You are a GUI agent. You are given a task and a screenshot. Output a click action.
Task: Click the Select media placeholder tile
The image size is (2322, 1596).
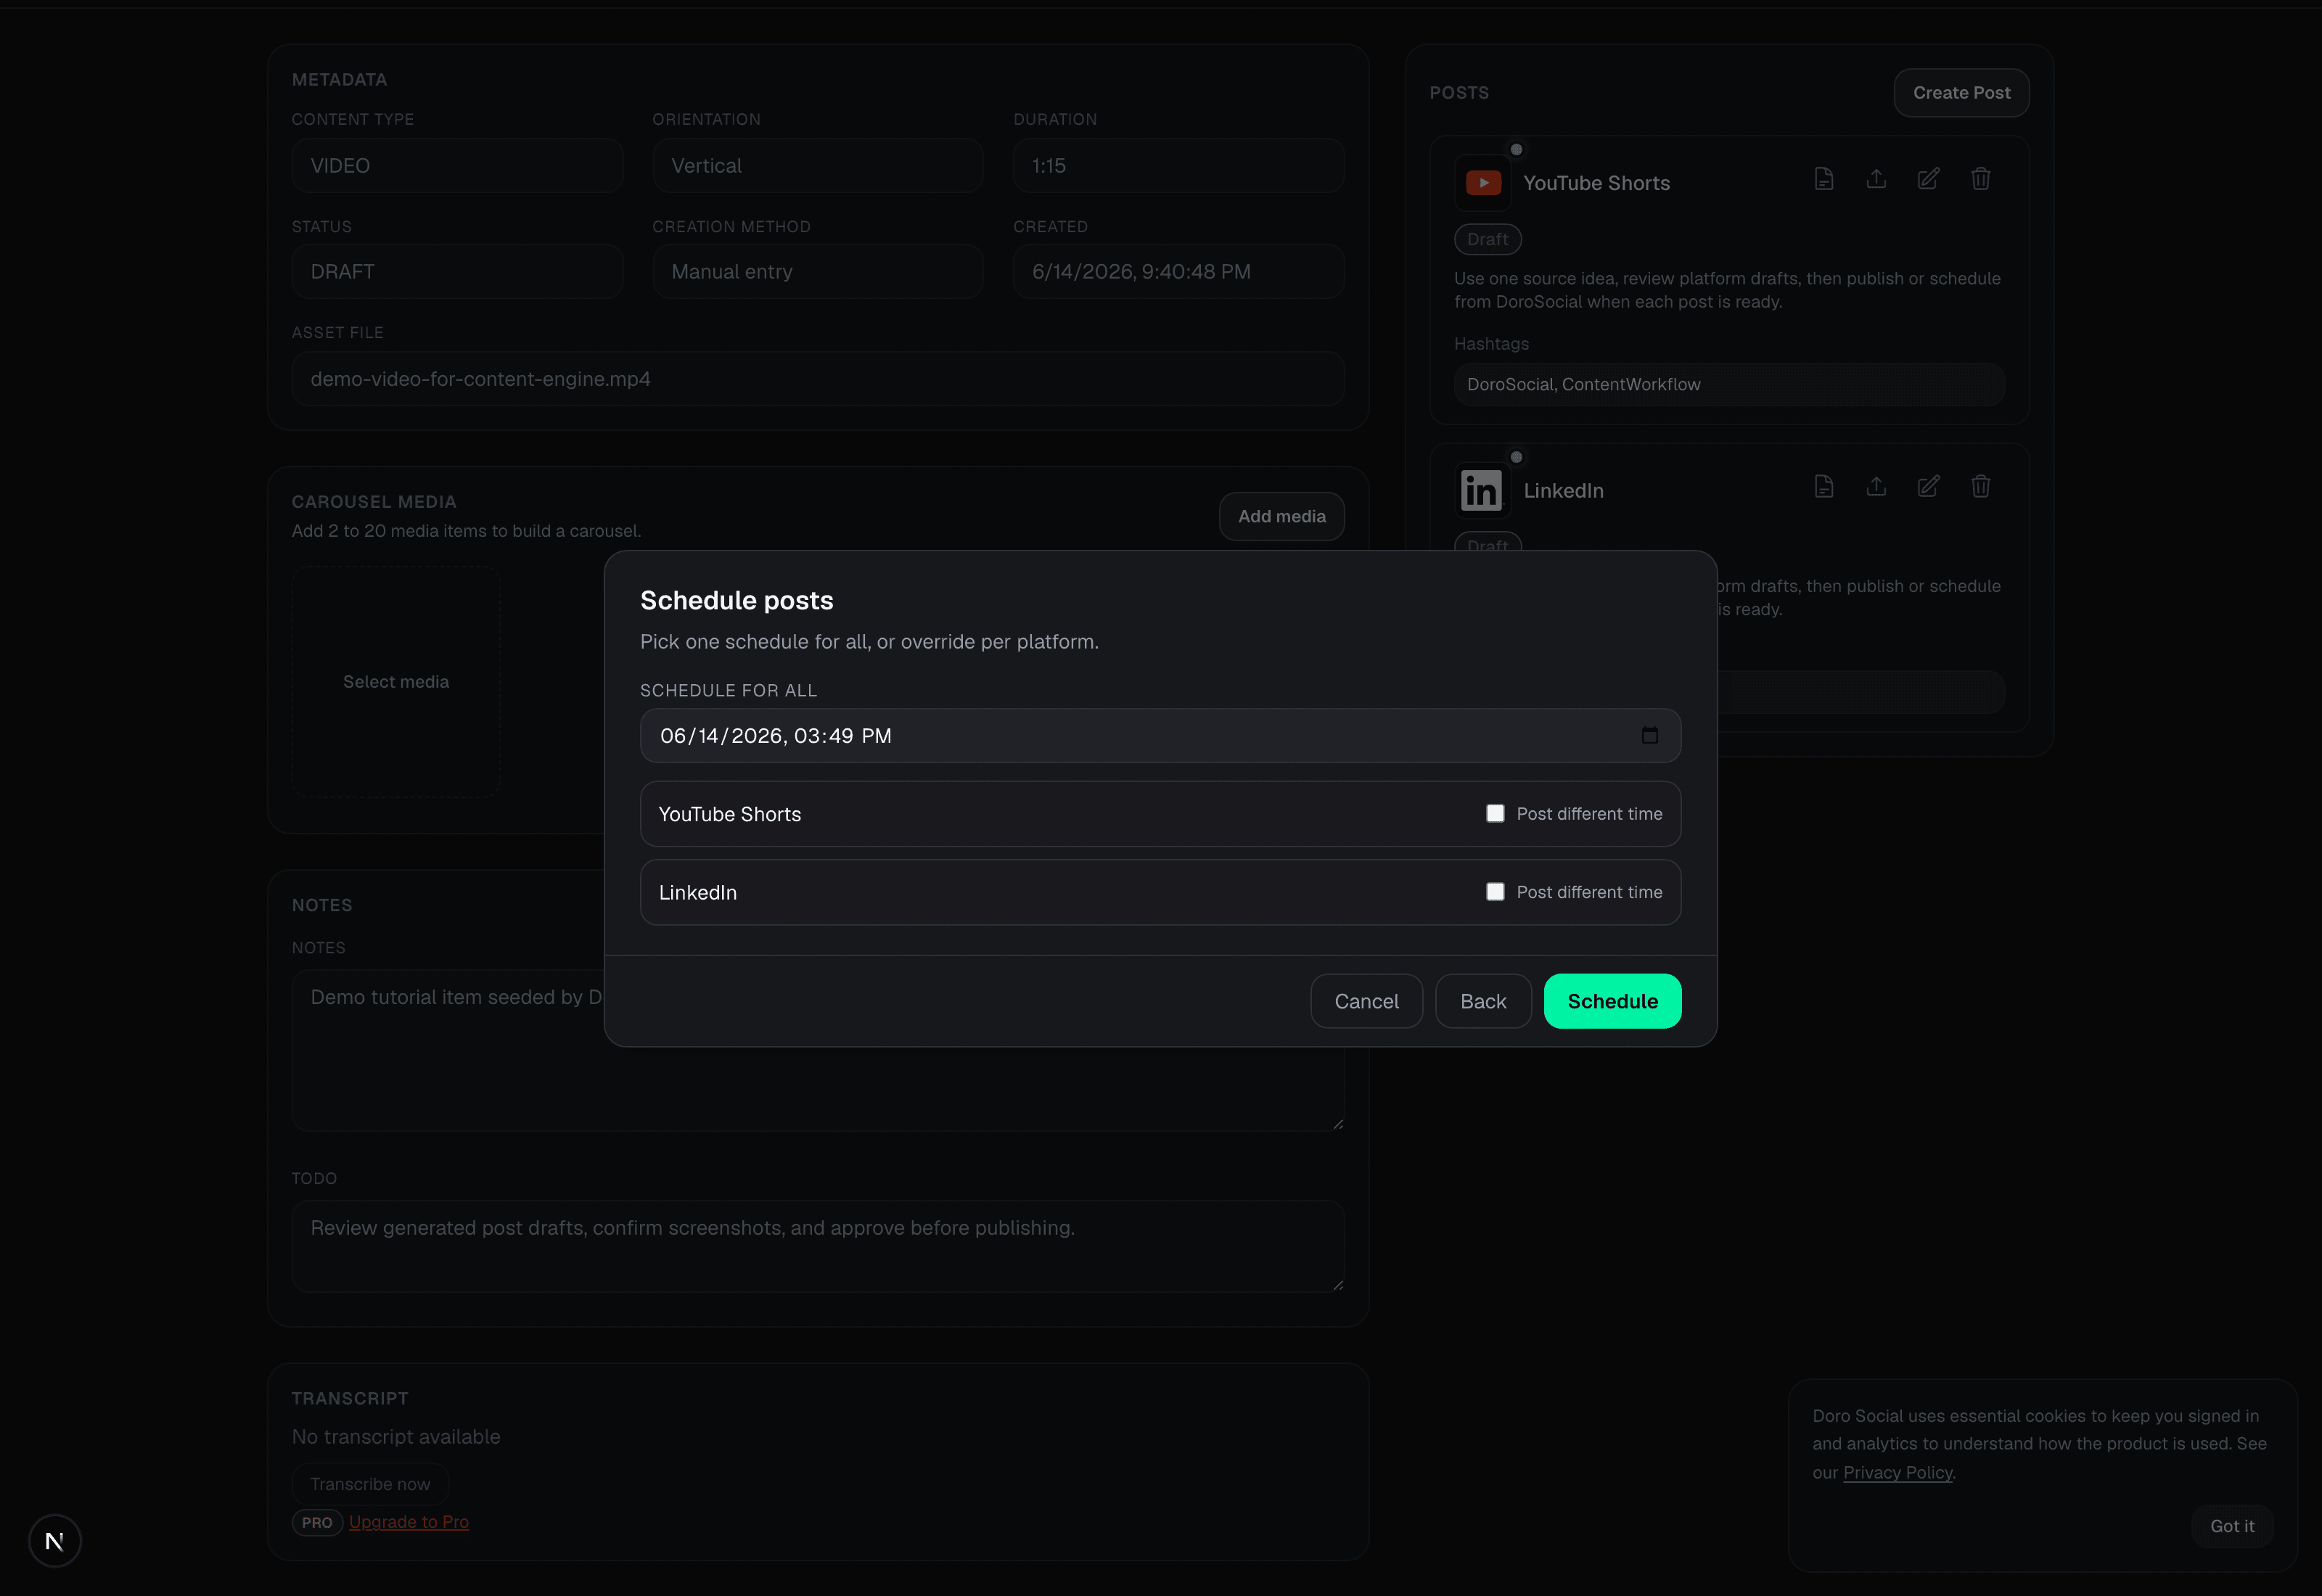(x=396, y=682)
